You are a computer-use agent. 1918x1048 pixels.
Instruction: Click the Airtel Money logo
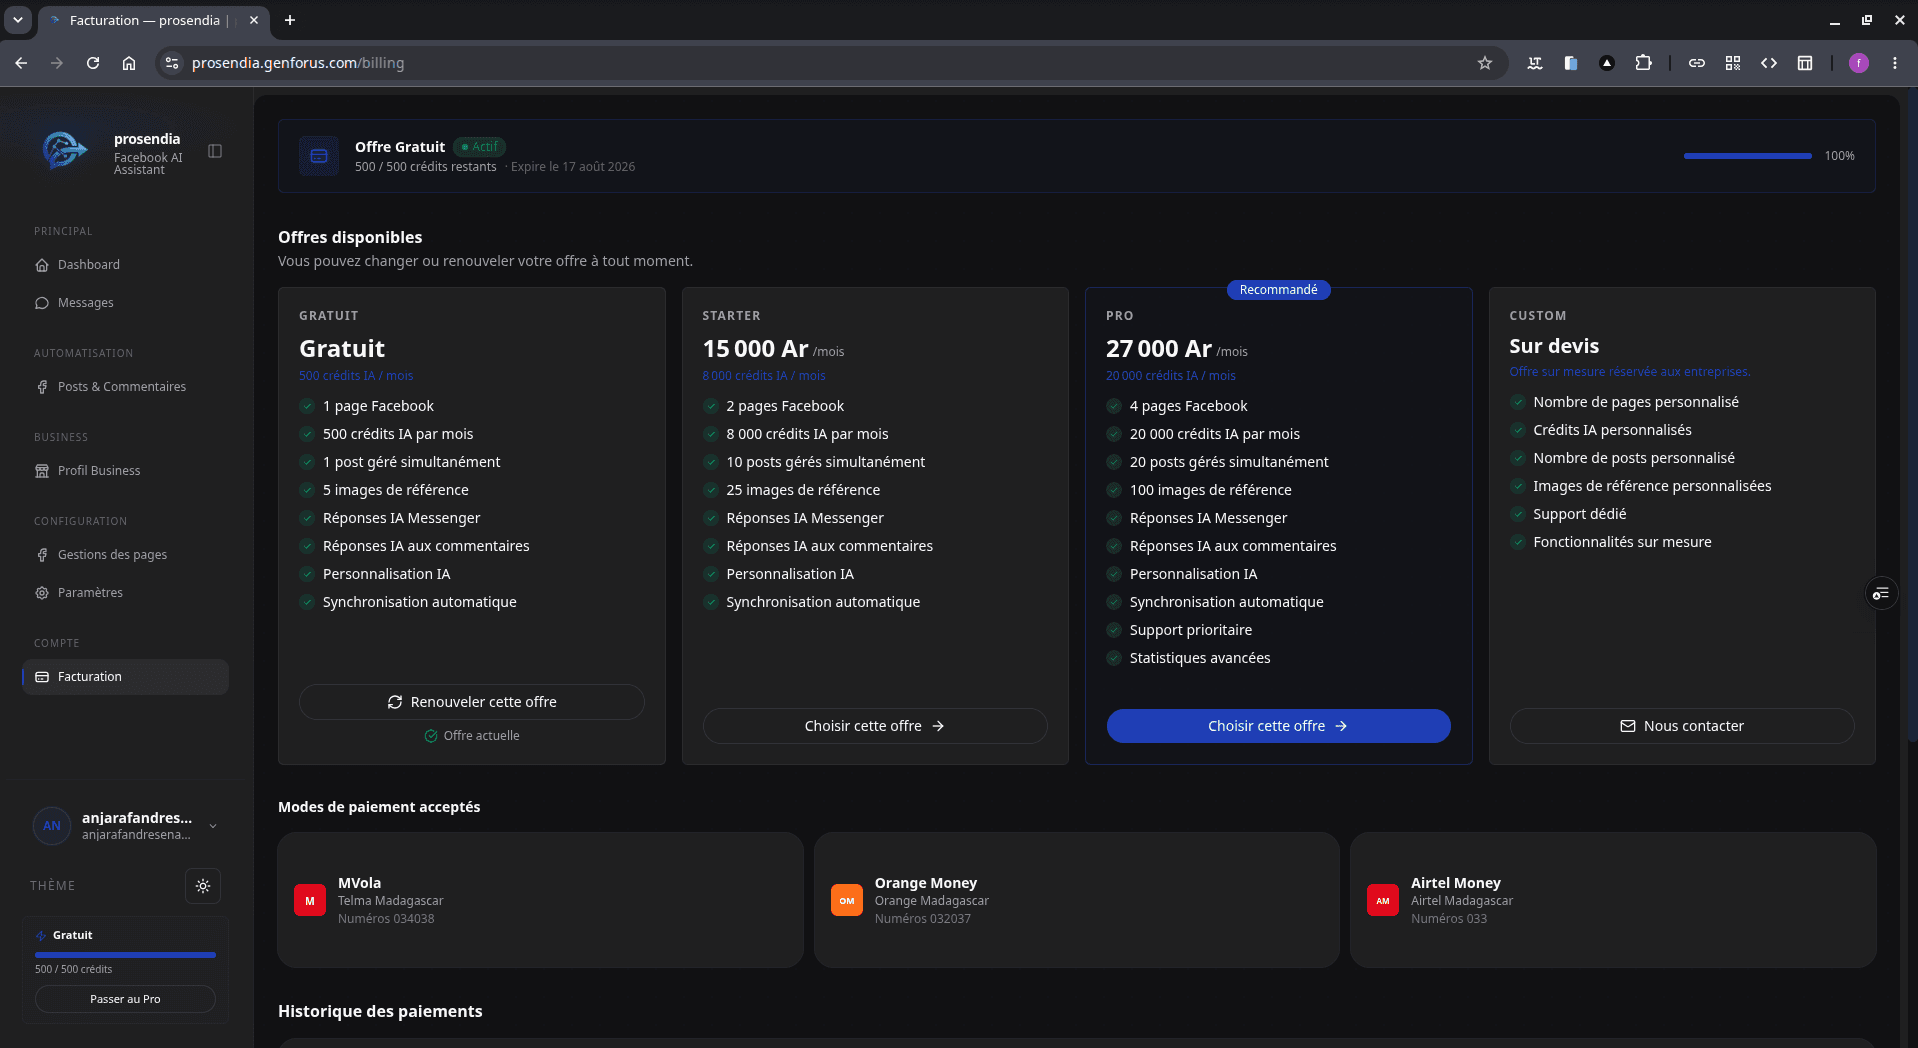pos(1383,900)
